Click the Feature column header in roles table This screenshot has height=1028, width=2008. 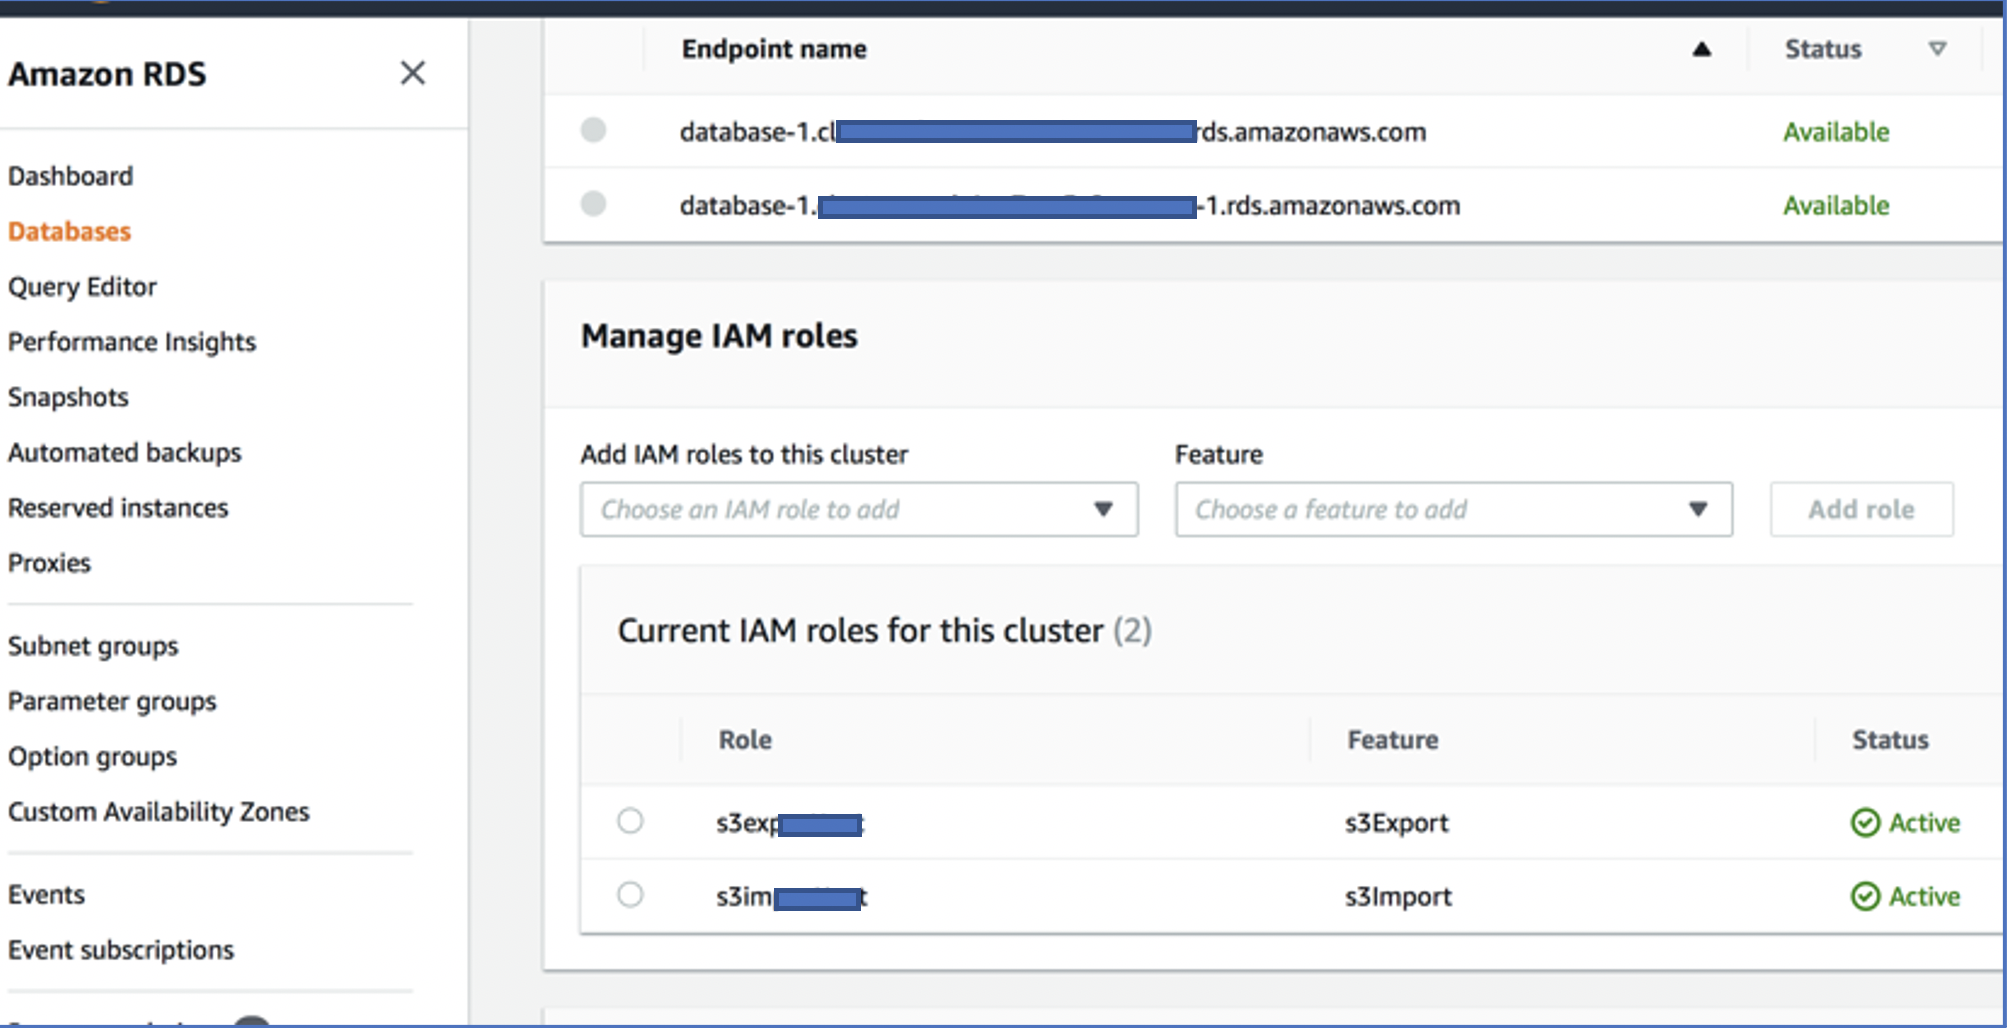1393,740
